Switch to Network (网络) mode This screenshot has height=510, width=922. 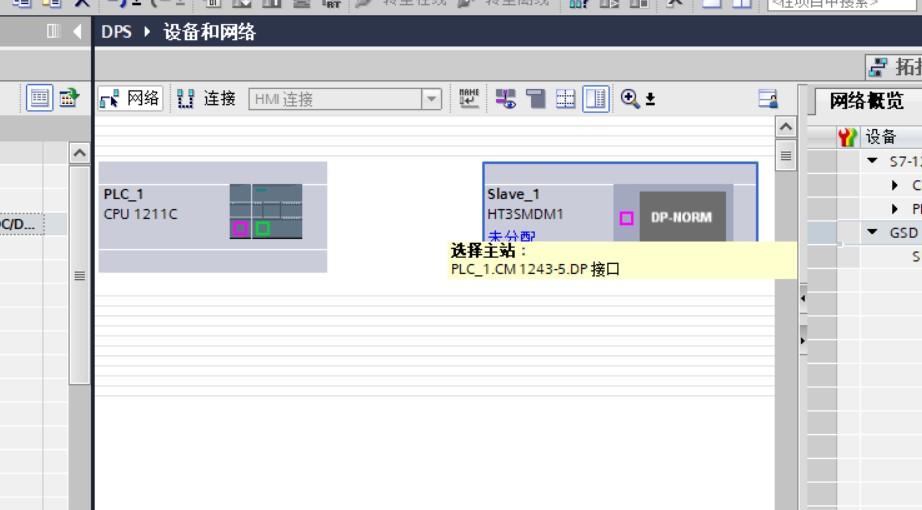click(129, 98)
